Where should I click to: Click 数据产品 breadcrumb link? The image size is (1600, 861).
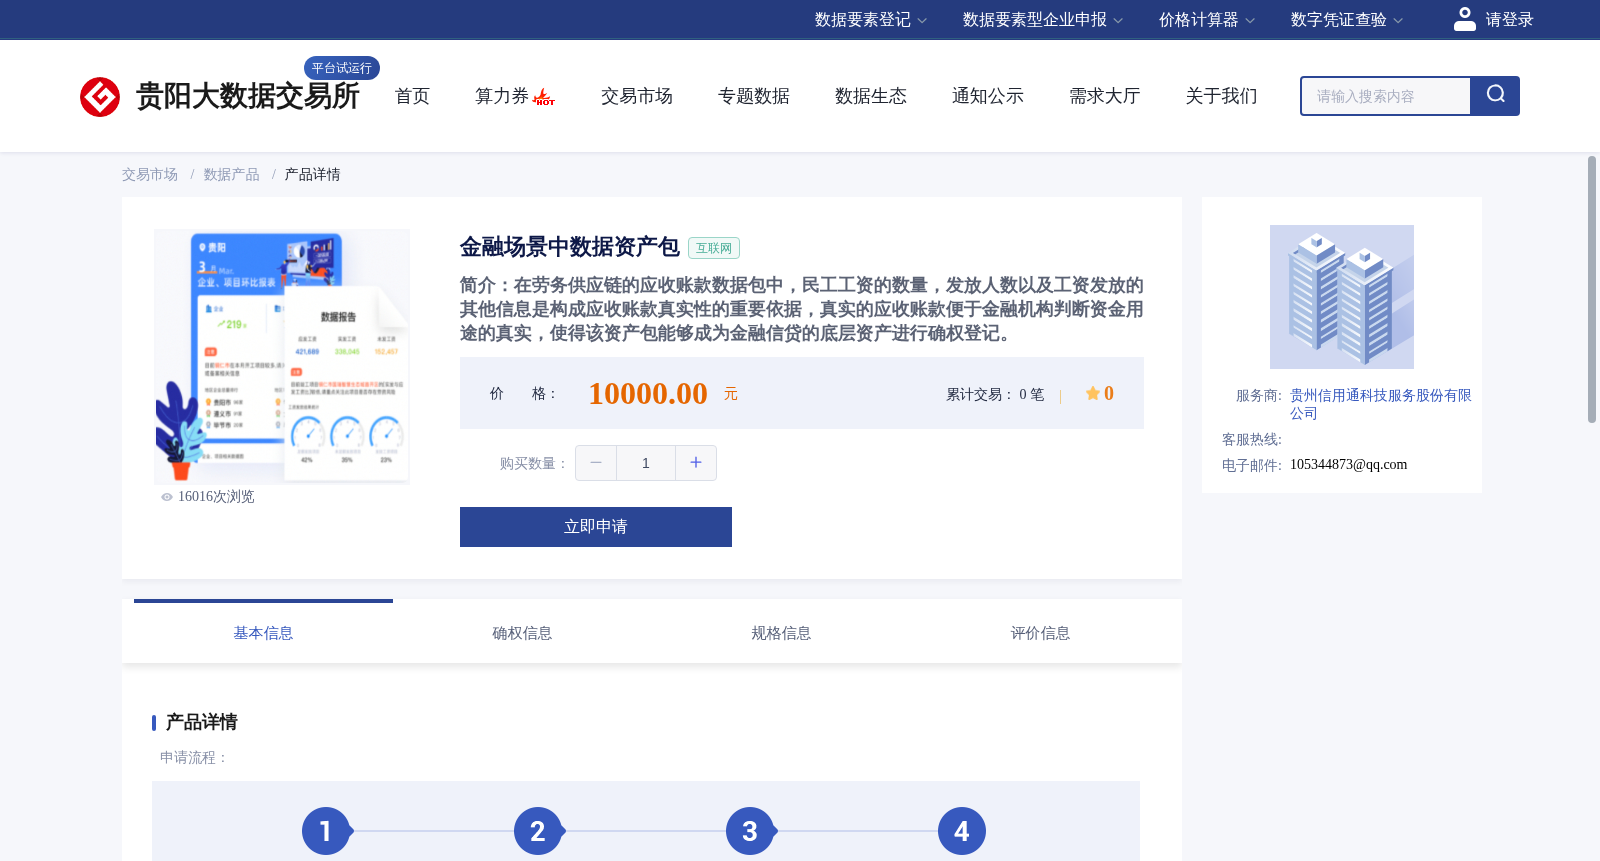[x=232, y=175]
